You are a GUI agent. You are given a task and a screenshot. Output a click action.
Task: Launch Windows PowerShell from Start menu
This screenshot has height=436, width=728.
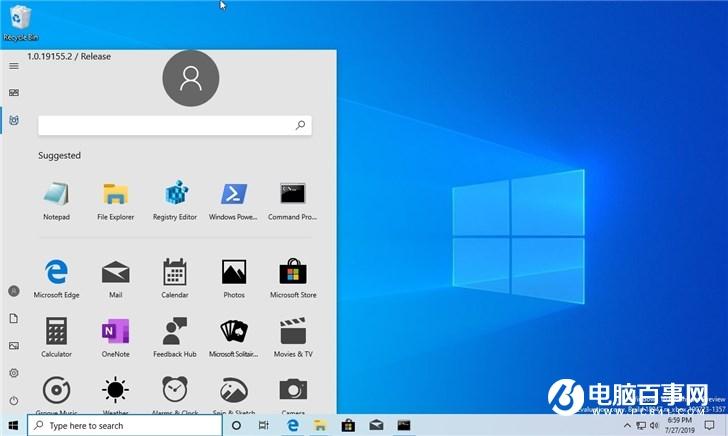(x=234, y=202)
